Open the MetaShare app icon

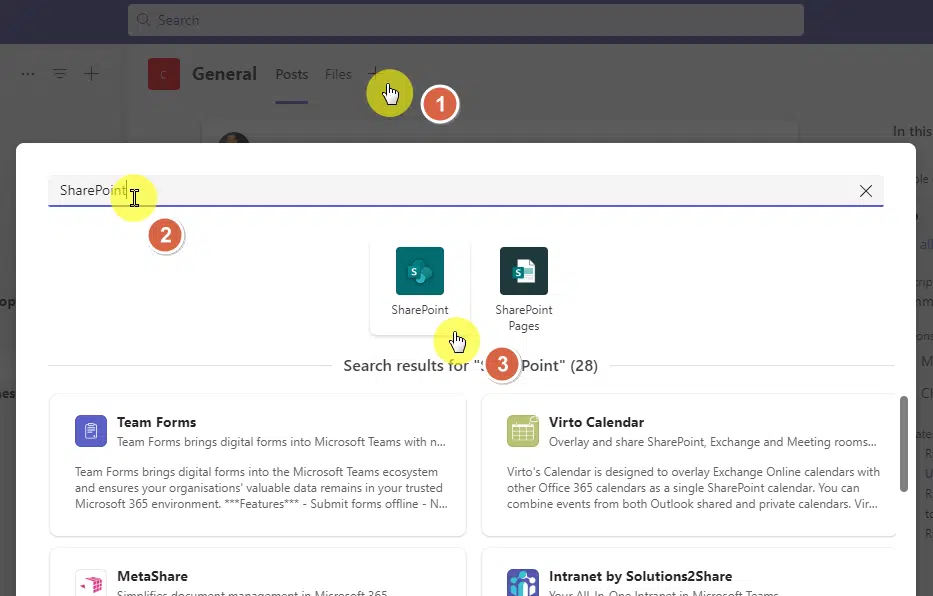click(91, 583)
